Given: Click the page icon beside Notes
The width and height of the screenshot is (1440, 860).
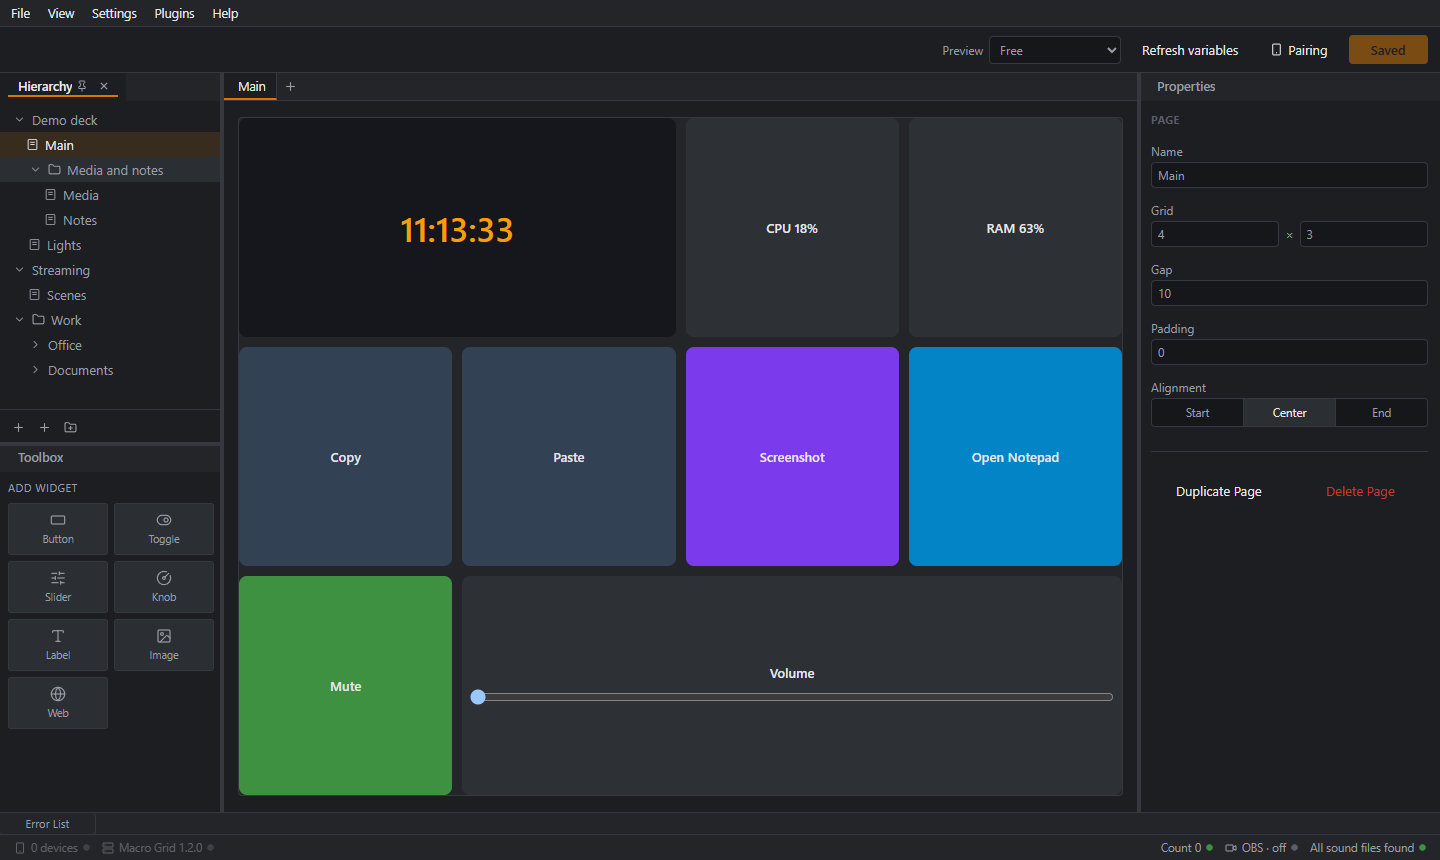Looking at the screenshot, I should [x=51, y=220].
